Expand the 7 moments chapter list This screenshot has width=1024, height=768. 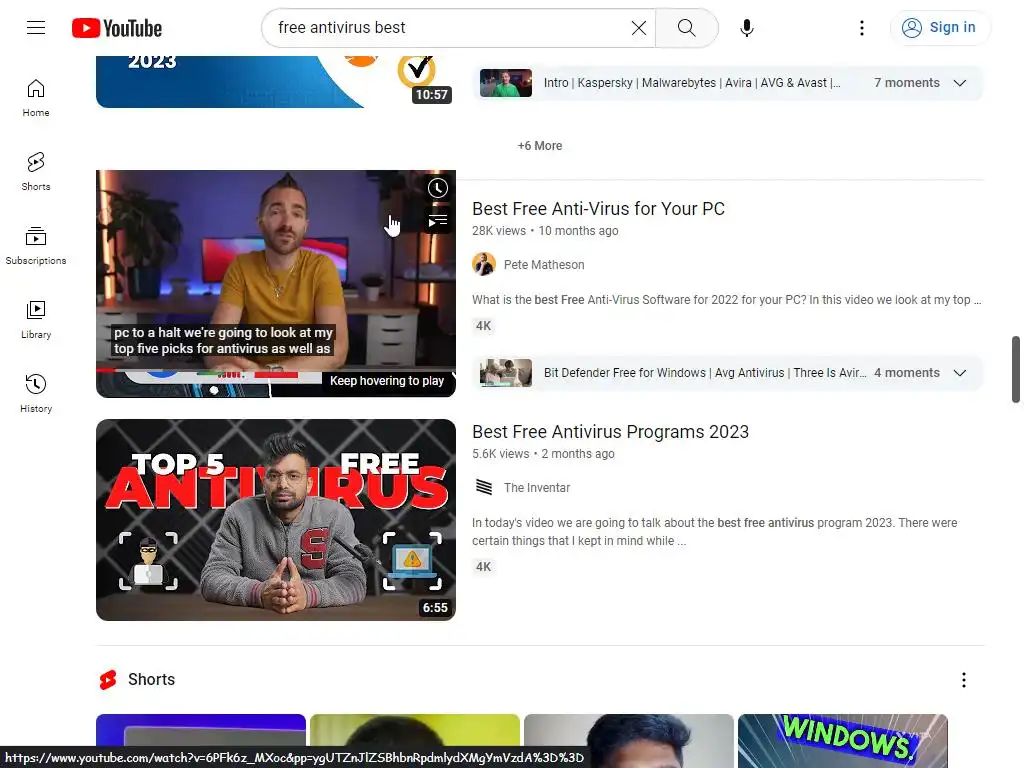(x=959, y=83)
